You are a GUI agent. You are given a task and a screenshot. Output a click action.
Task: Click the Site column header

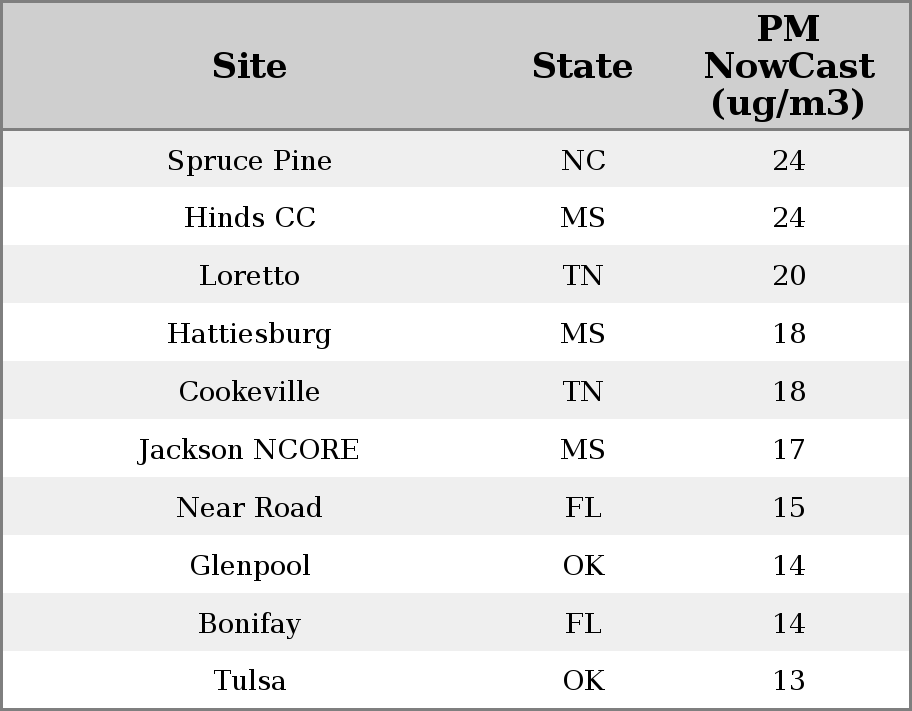(249, 66)
